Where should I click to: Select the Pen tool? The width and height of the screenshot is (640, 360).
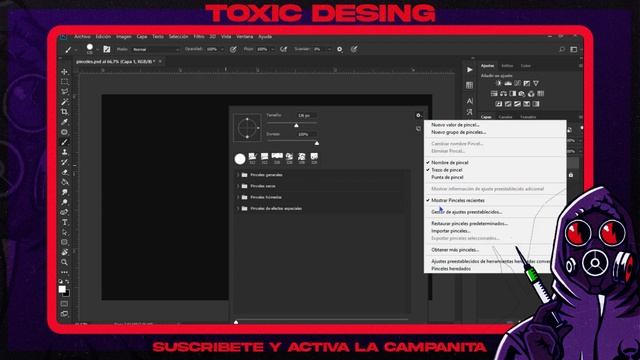coord(64,212)
